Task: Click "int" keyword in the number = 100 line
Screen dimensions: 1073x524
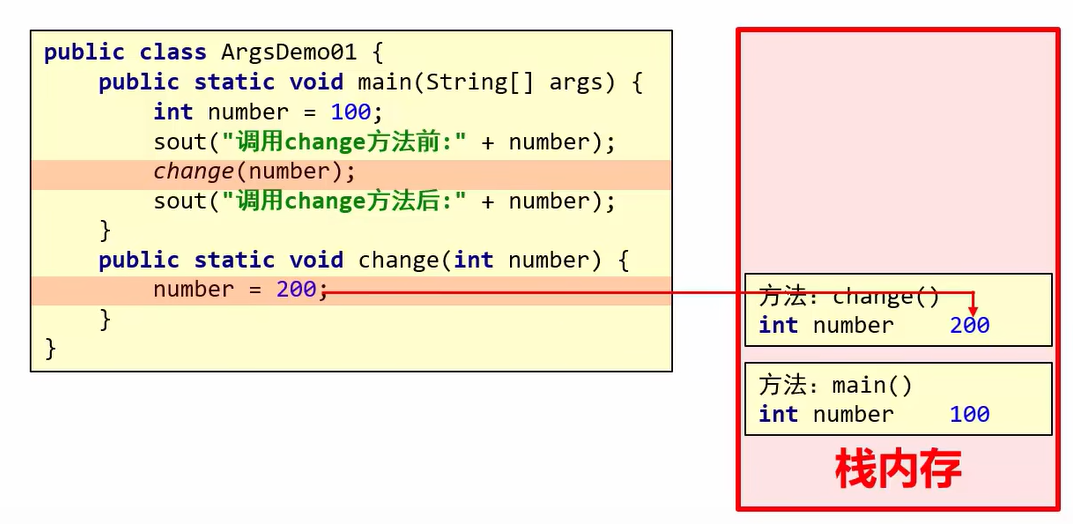Action: pos(173,112)
